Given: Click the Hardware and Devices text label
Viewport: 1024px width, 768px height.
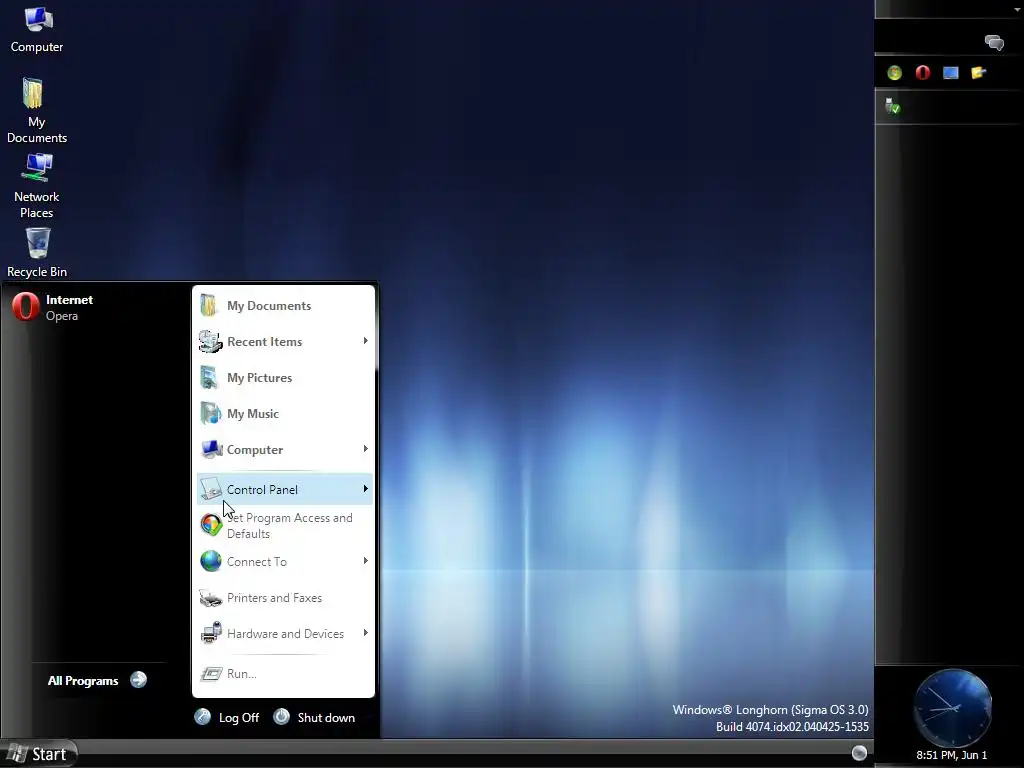Looking at the screenshot, I should (285, 633).
